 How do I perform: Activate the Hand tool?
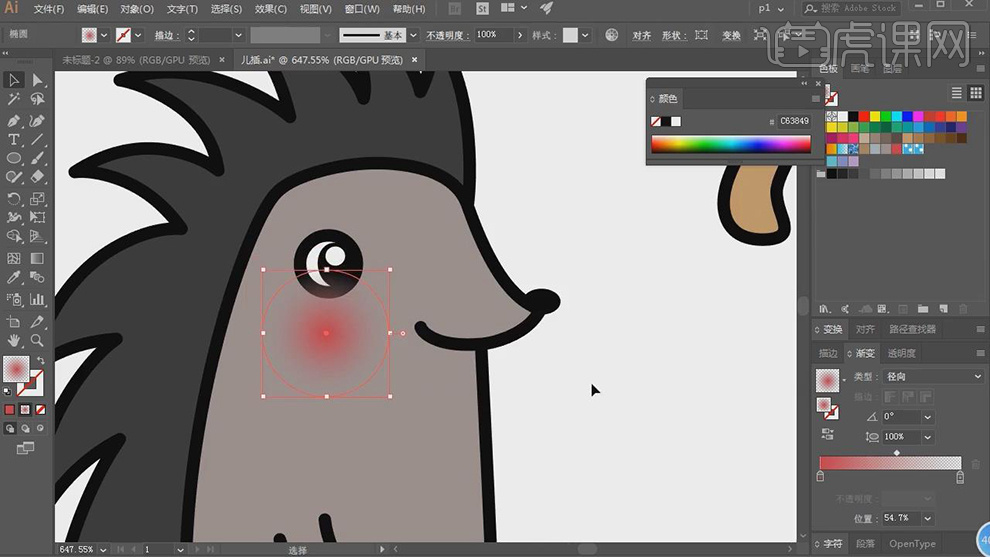pyautogui.click(x=14, y=341)
